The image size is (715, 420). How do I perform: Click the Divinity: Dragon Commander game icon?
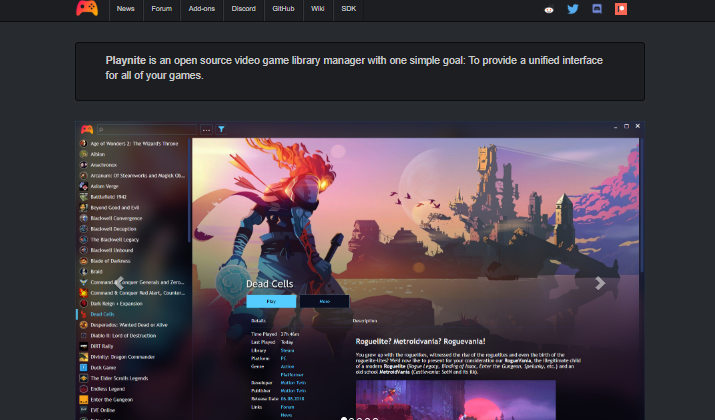[x=83, y=357]
